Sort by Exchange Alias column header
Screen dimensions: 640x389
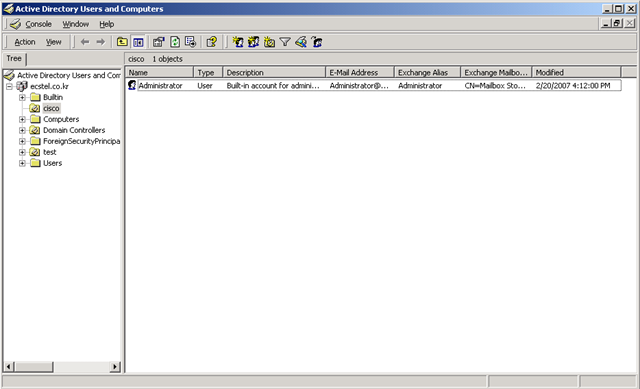(427, 73)
